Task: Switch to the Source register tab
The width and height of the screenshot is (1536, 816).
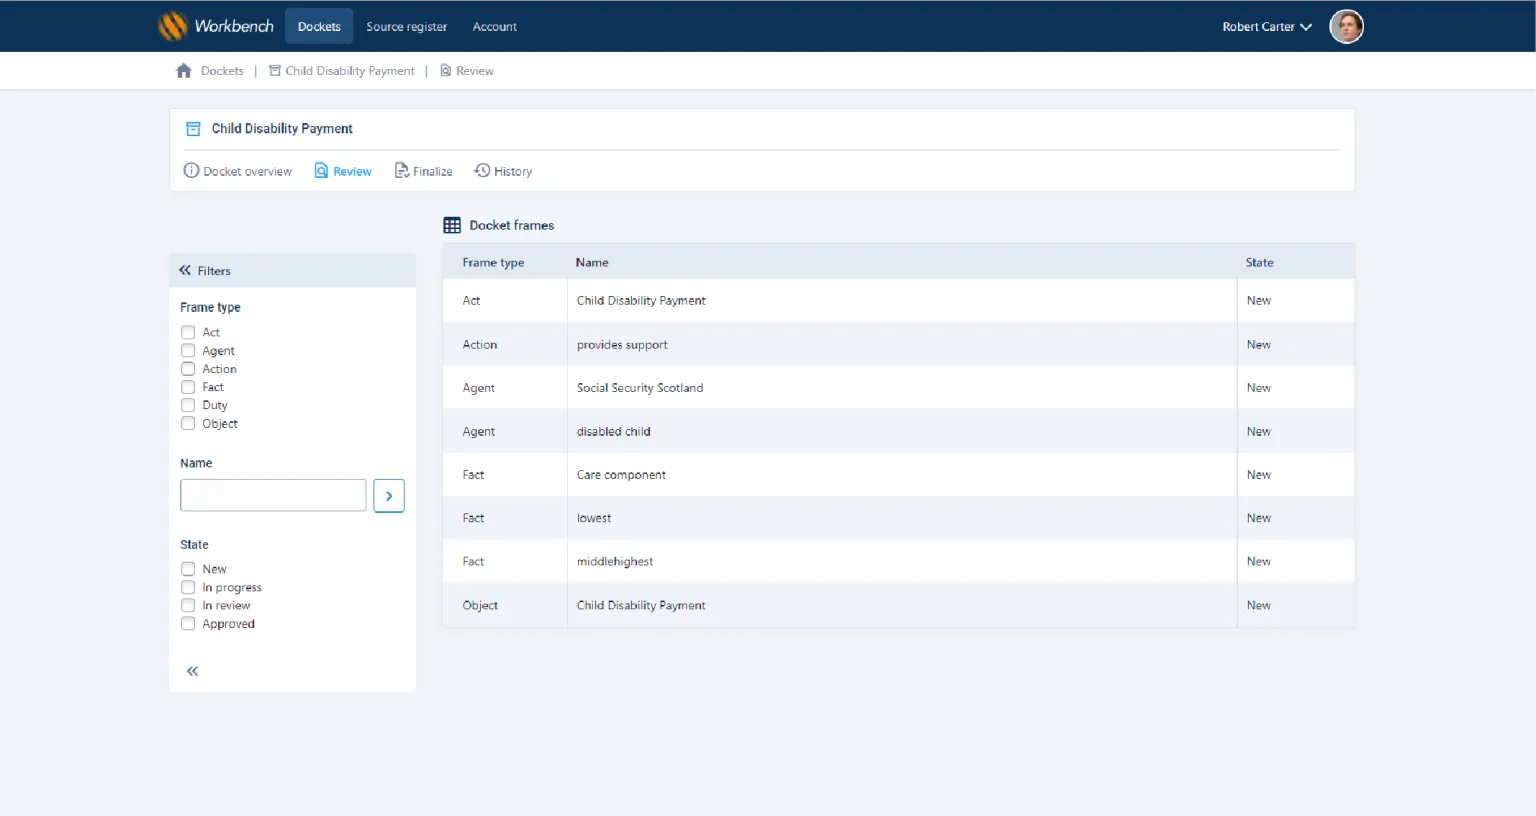Action: pos(407,27)
